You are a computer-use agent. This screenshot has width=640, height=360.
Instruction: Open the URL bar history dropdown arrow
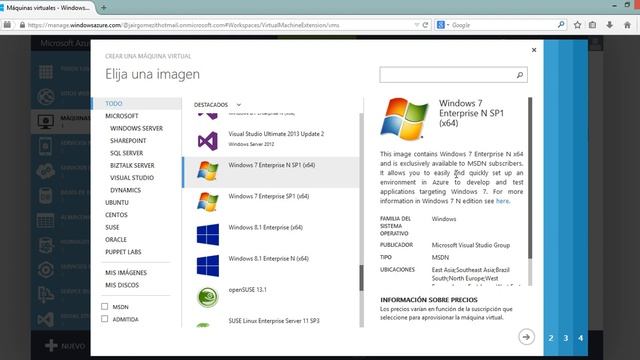tap(417, 25)
